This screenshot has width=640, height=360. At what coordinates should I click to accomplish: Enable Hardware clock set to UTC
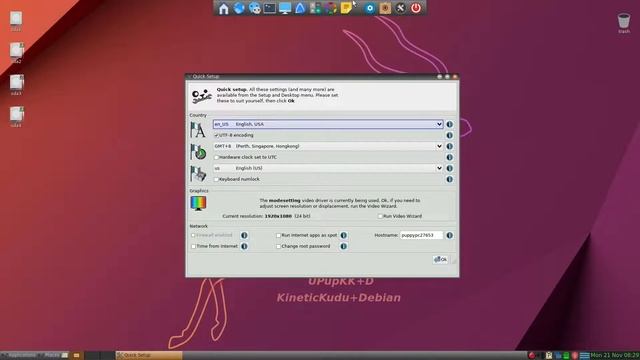pyautogui.click(x=216, y=157)
